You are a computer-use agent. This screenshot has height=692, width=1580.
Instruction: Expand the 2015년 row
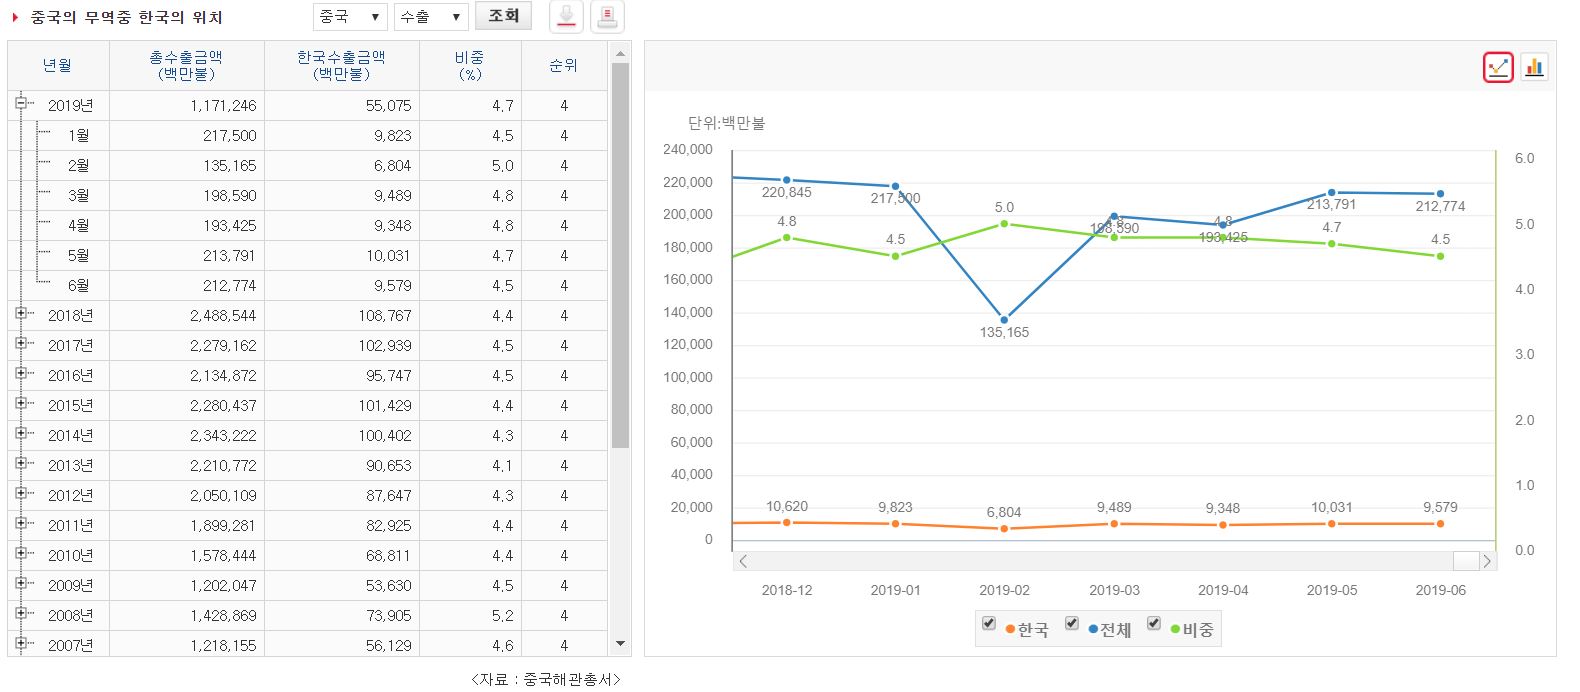coord(20,403)
